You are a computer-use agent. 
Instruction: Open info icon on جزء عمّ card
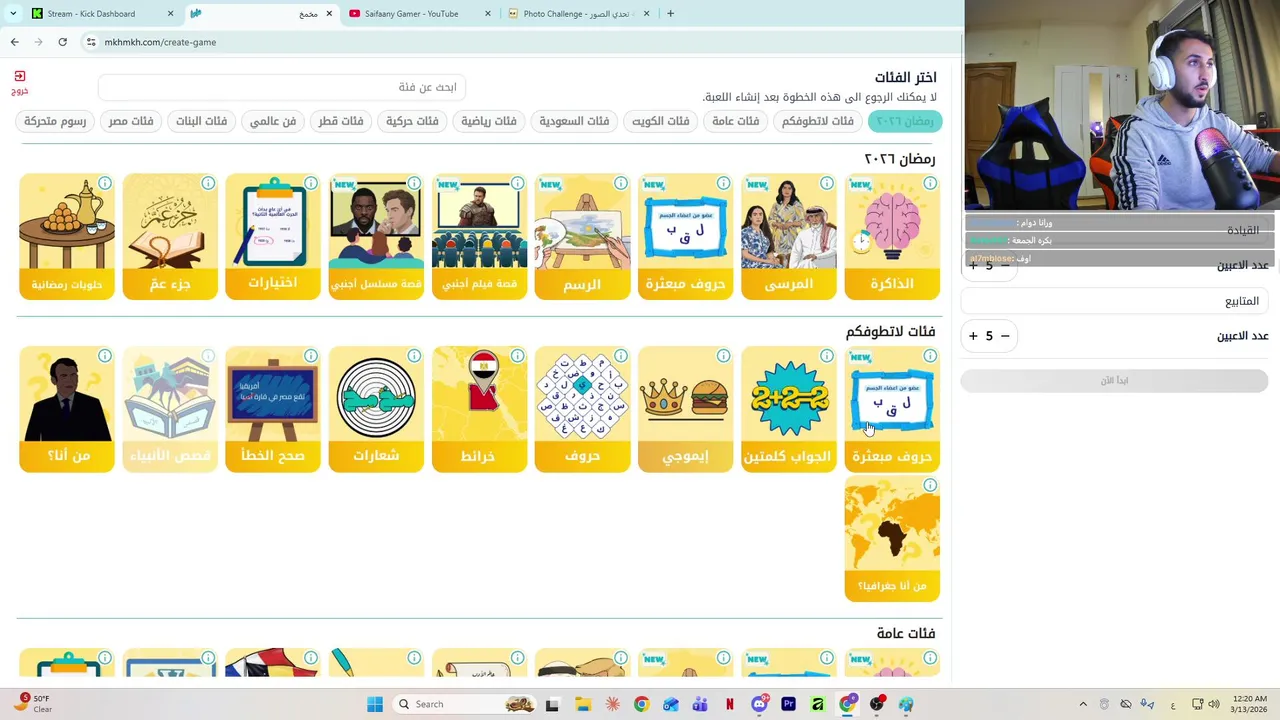click(x=208, y=183)
